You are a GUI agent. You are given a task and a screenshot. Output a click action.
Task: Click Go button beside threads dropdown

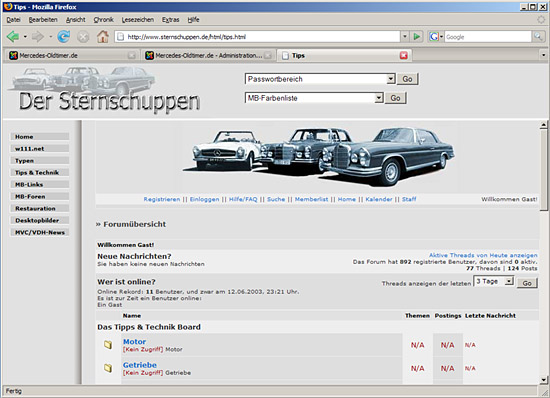click(x=527, y=283)
